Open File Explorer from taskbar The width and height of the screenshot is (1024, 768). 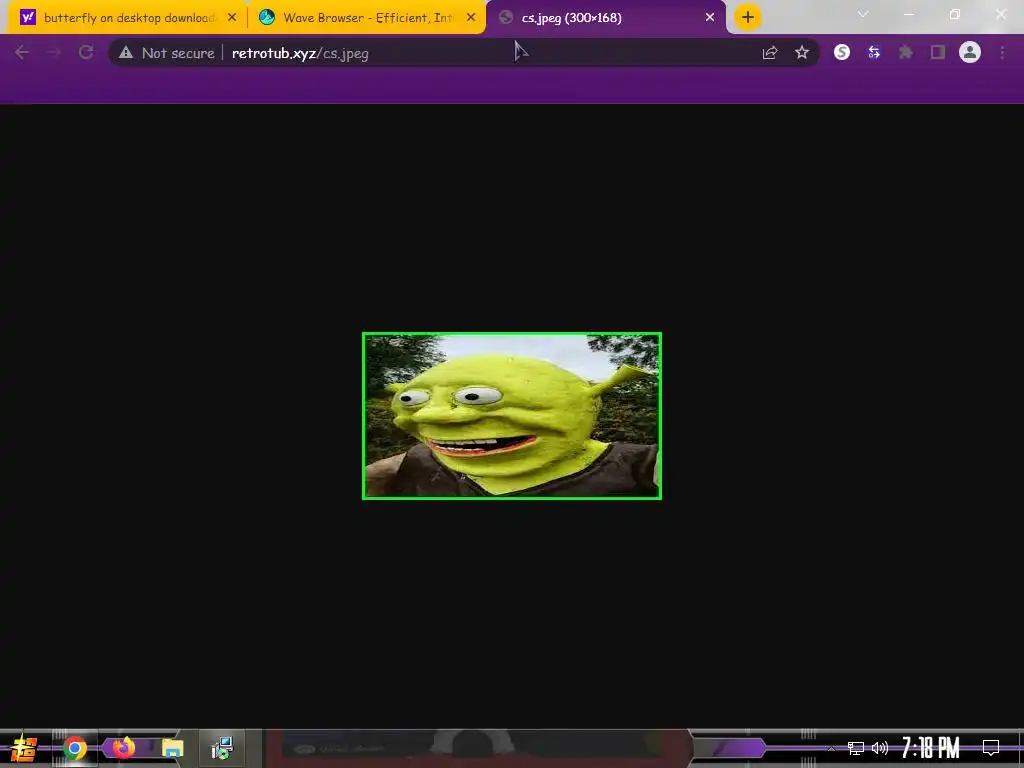pyautogui.click(x=172, y=748)
